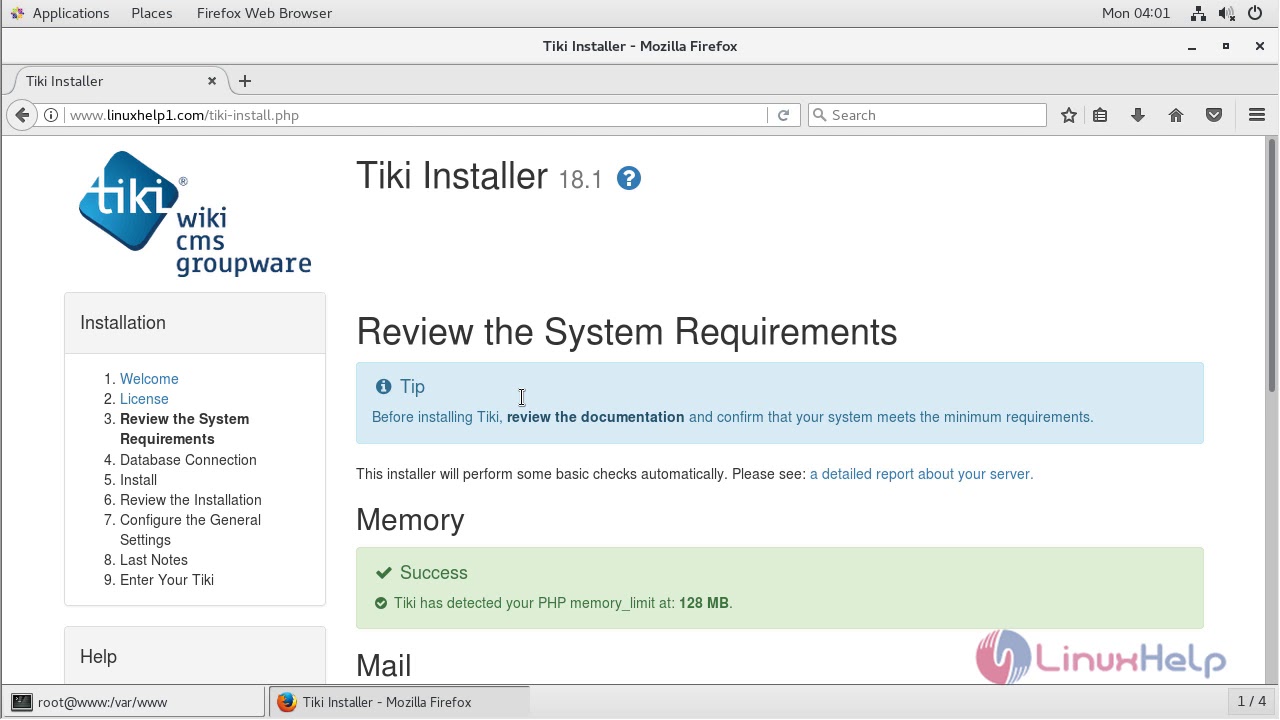Click the 128 MB memory limit value
This screenshot has width=1280, height=720.
click(703, 603)
